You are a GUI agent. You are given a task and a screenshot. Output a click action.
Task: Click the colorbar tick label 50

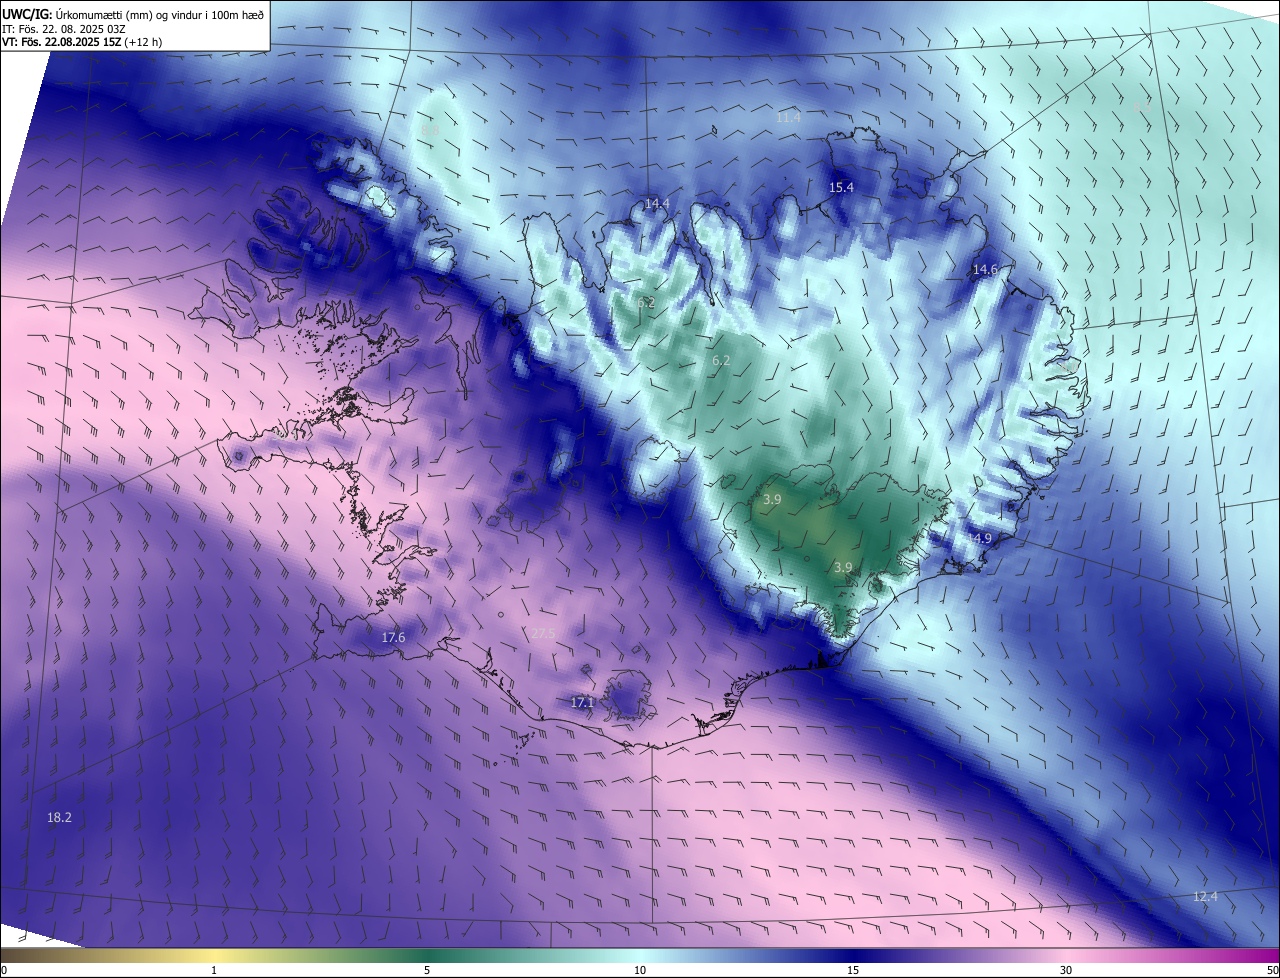(x=1273, y=971)
